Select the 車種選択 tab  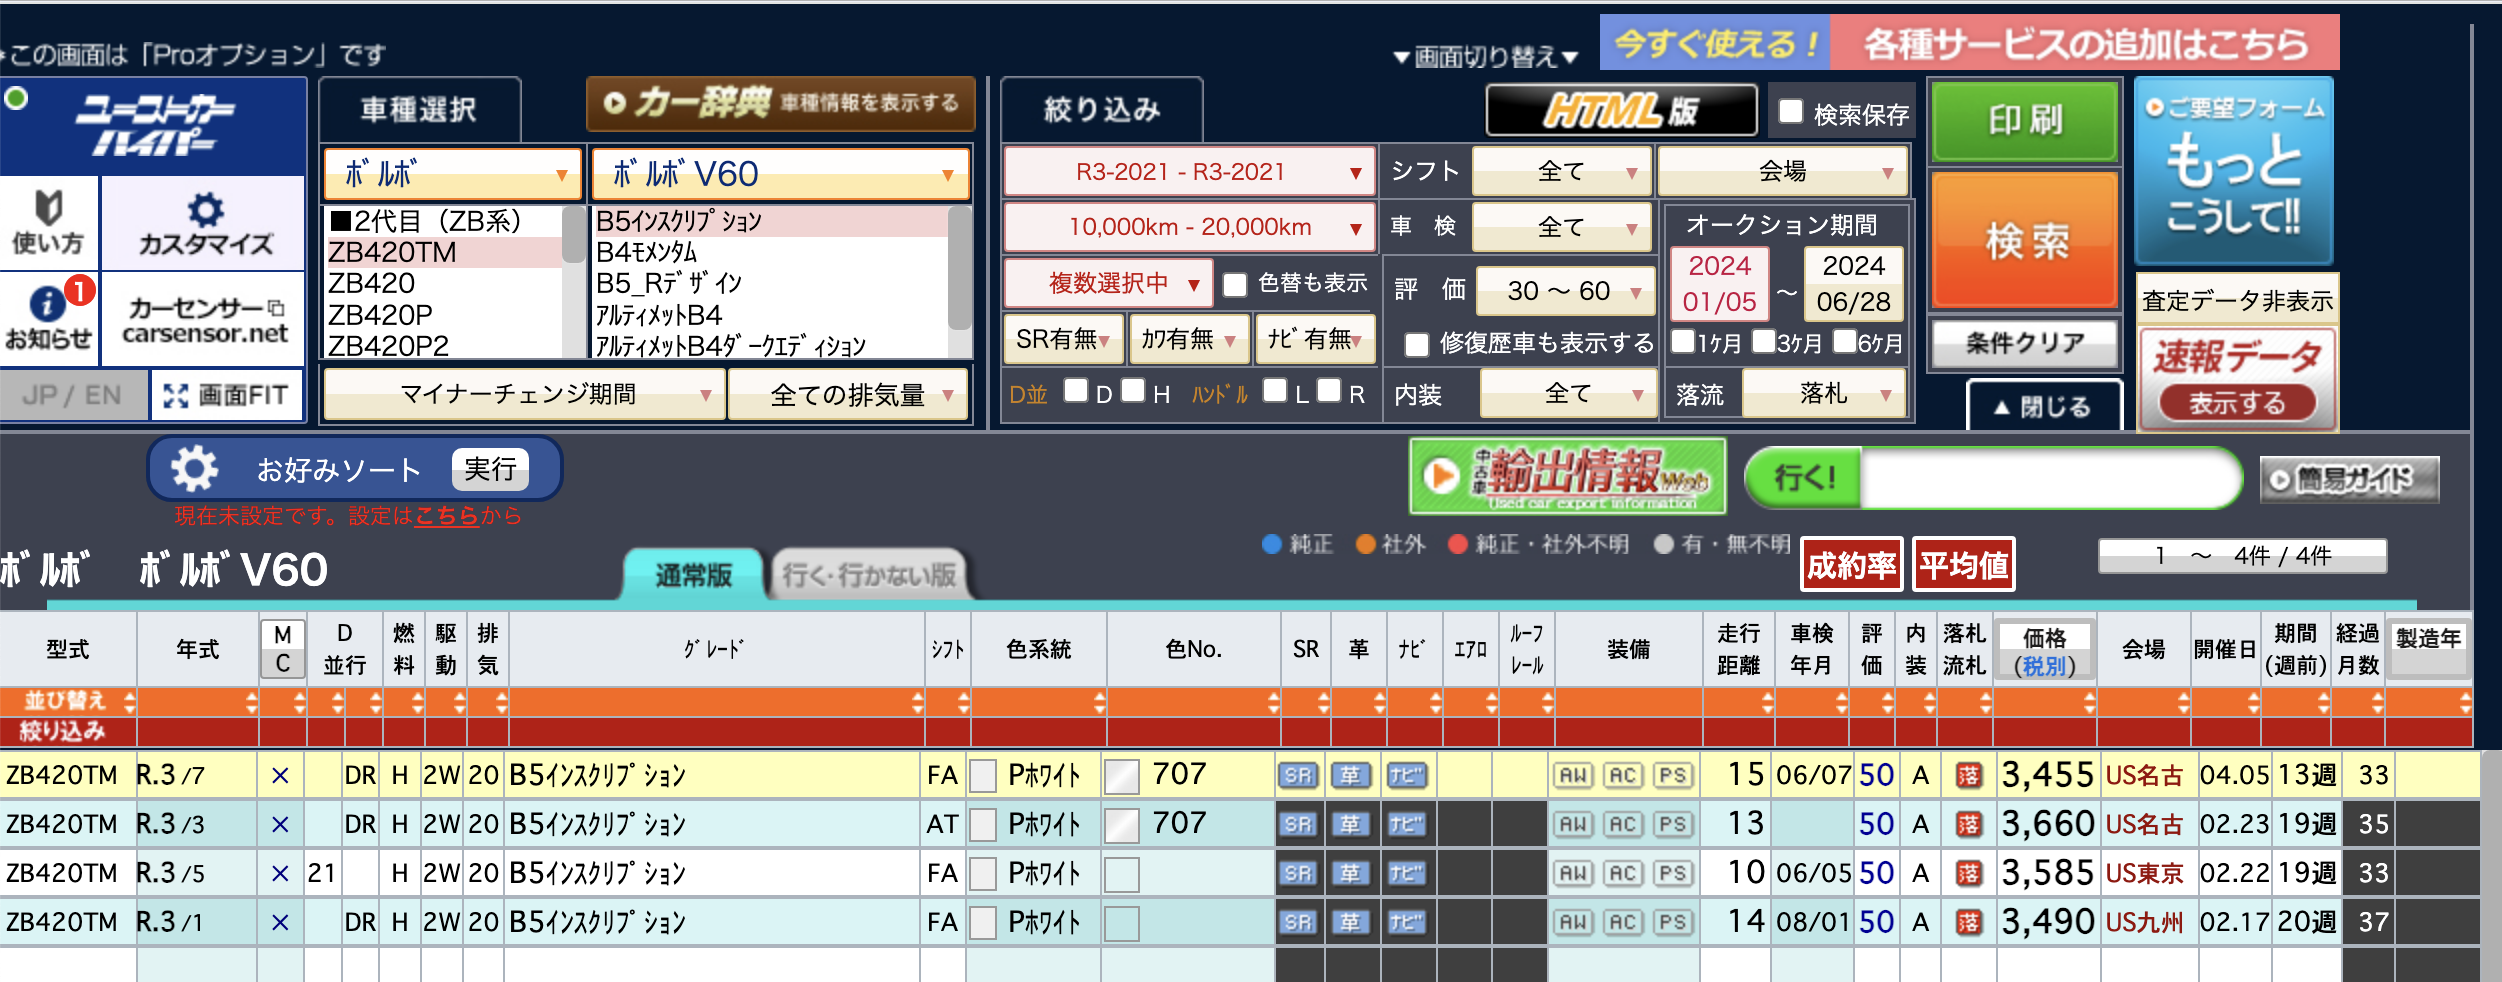click(419, 110)
